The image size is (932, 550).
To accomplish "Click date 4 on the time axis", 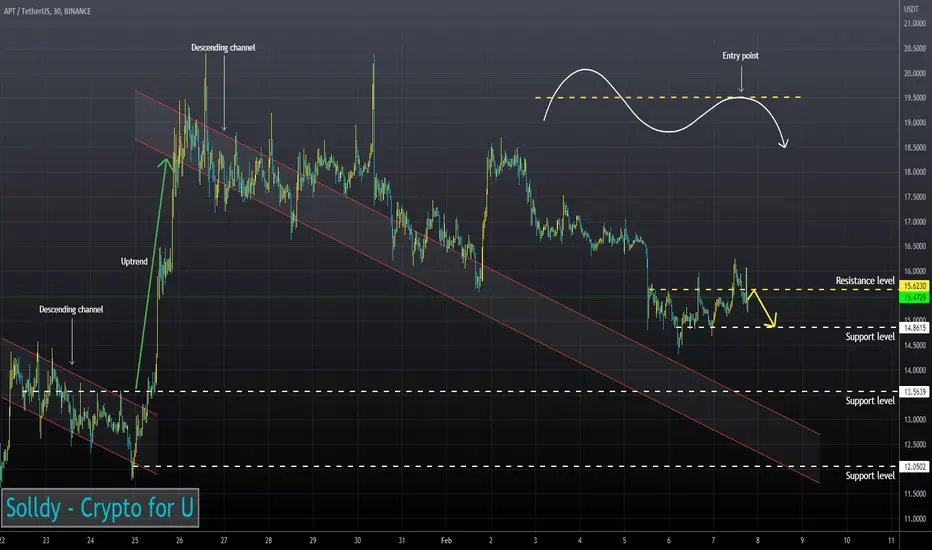I will 580,540.
